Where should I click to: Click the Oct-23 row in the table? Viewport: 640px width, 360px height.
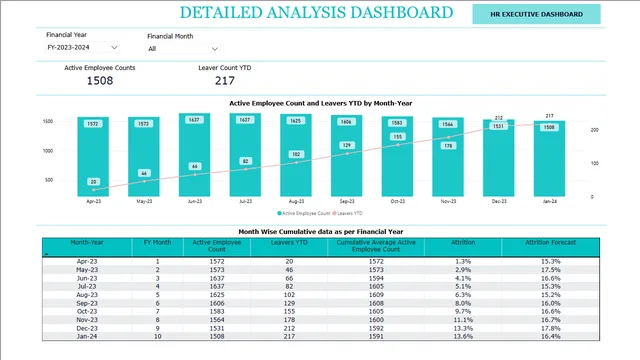321,311
